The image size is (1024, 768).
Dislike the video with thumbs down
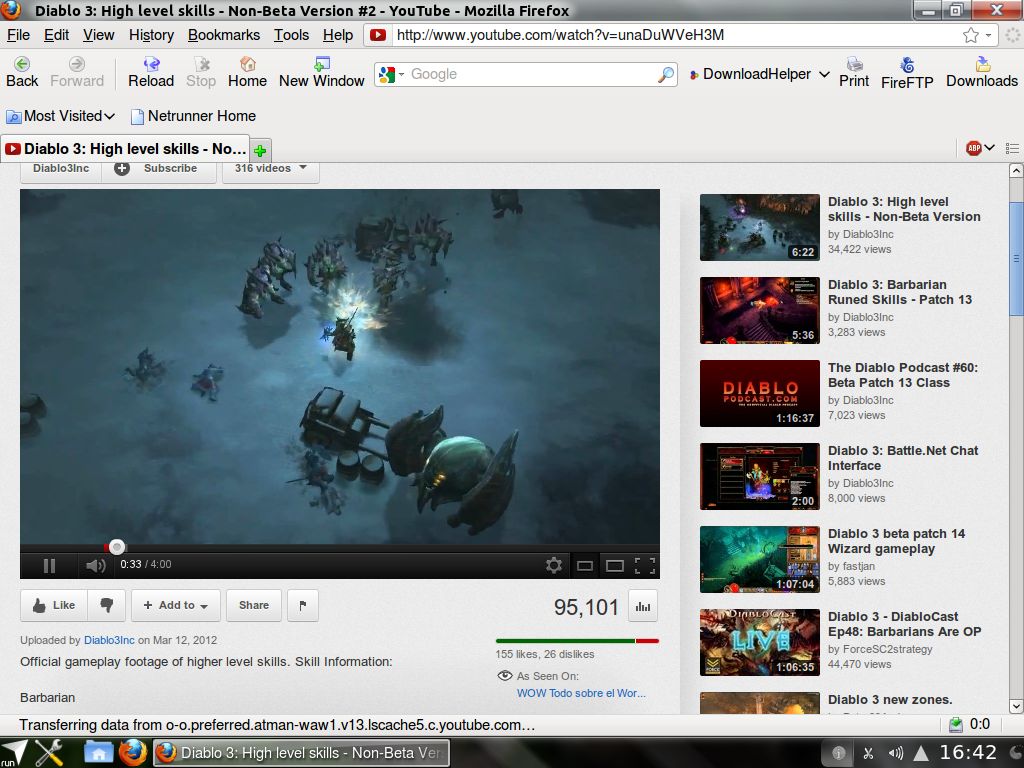click(x=107, y=605)
